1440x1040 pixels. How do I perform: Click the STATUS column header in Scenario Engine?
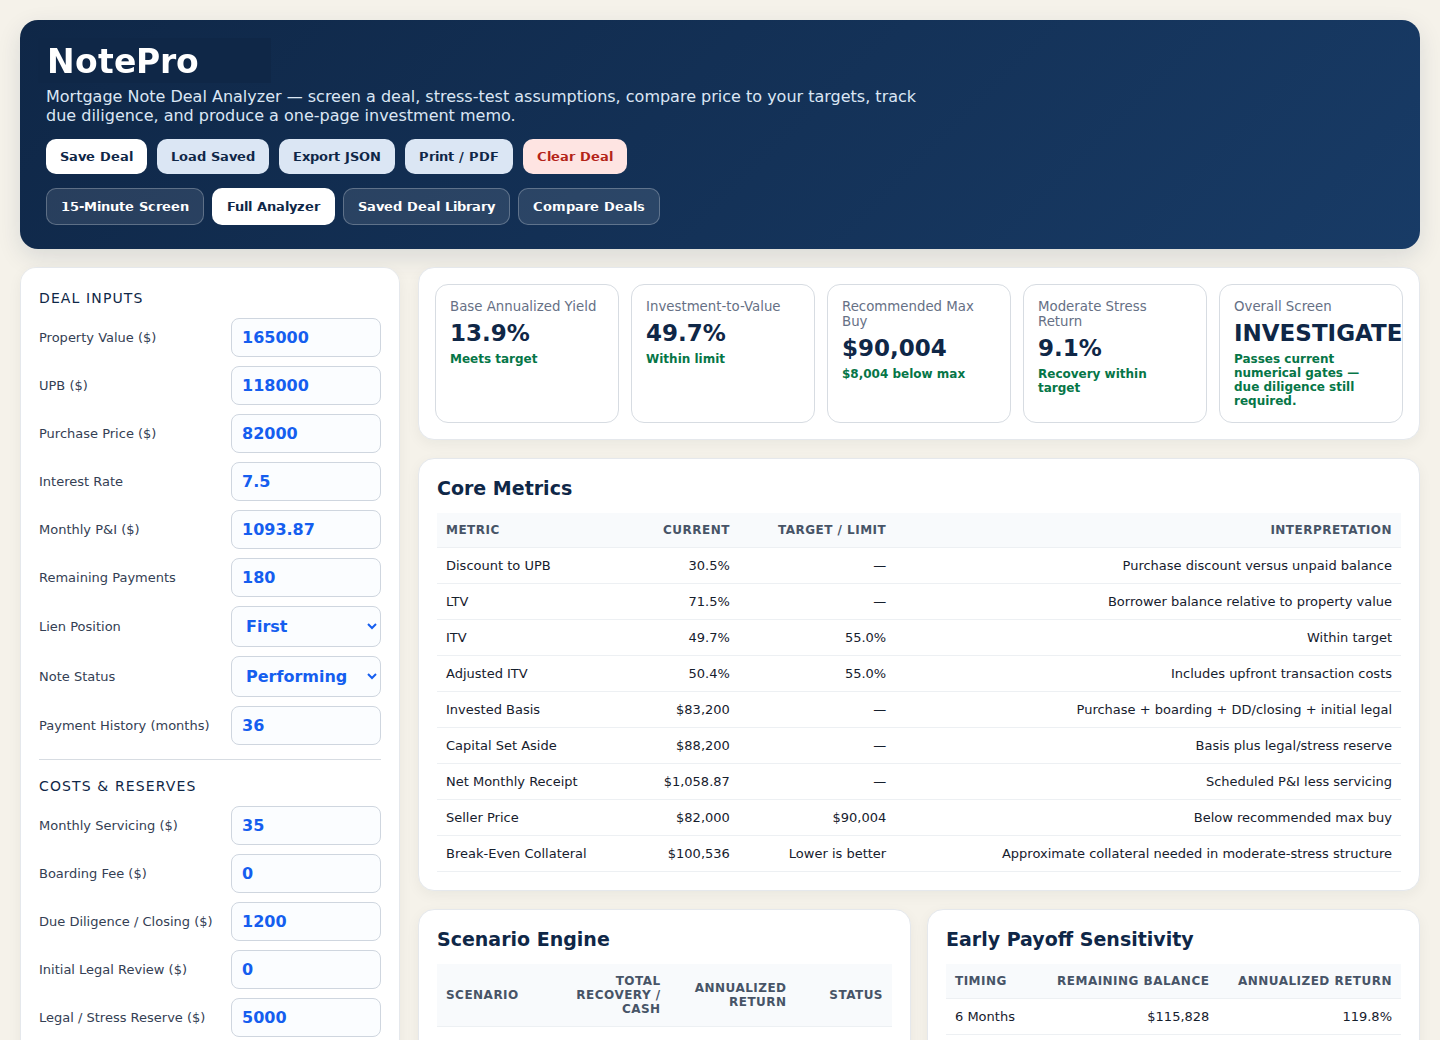[856, 995]
